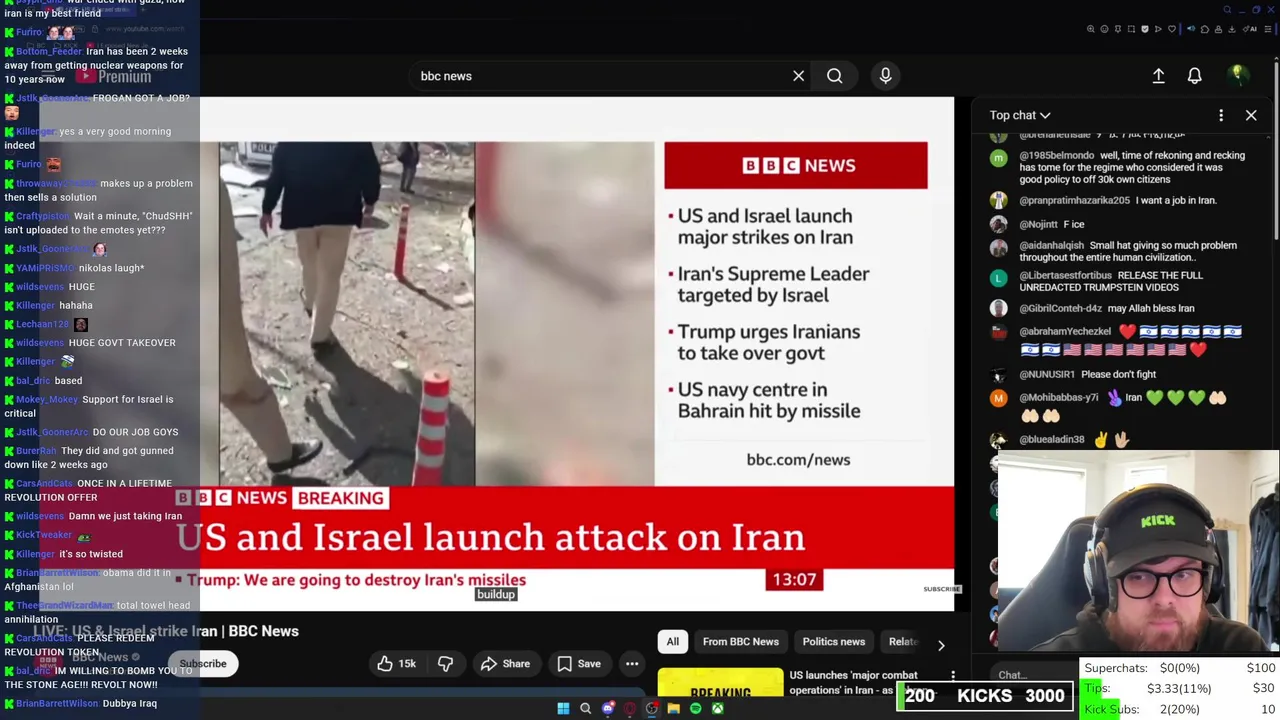
Task: Open the Windows Start menu
Action: point(563,708)
